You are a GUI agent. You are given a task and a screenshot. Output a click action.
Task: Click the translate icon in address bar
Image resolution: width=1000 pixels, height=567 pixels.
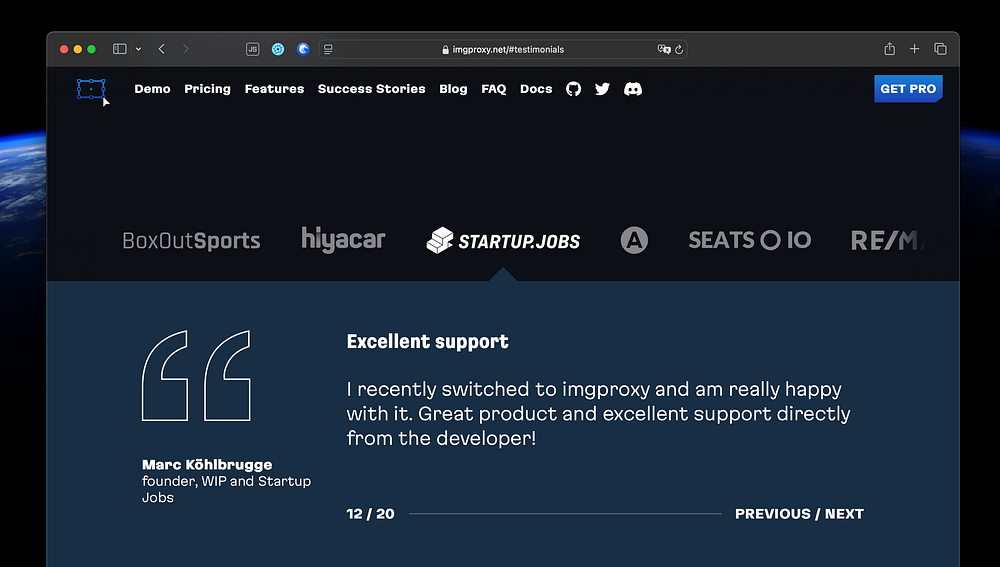[664, 49]
